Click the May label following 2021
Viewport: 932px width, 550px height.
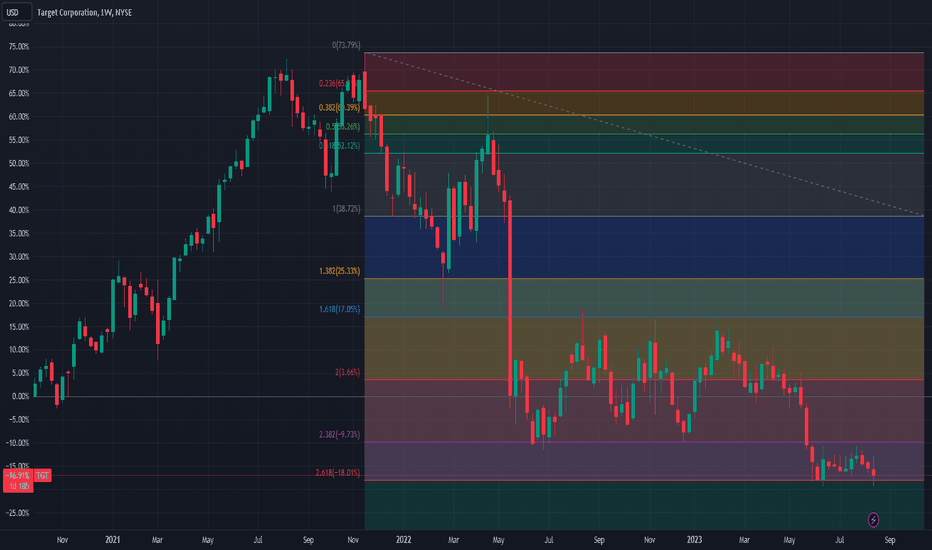[x=207, y=540]
